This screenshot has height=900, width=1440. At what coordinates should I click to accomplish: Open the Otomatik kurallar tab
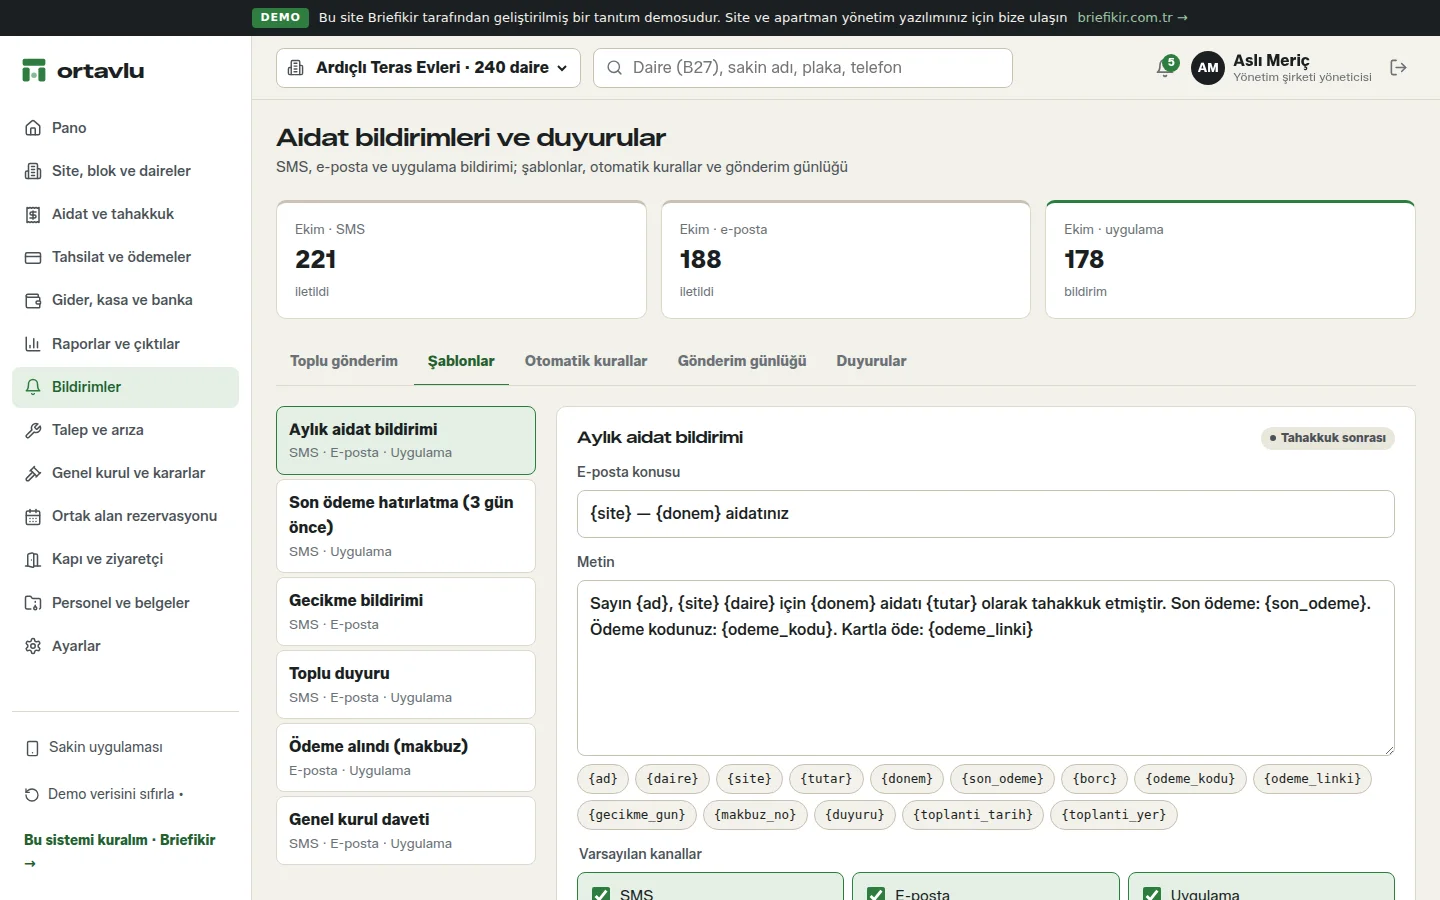click(x=586, y=361)
